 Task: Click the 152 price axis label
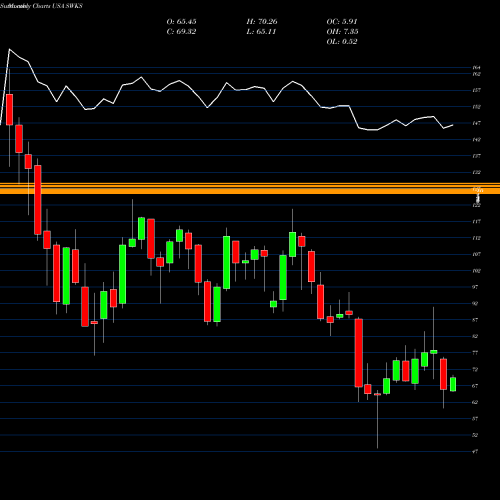(x=476, y=107)
